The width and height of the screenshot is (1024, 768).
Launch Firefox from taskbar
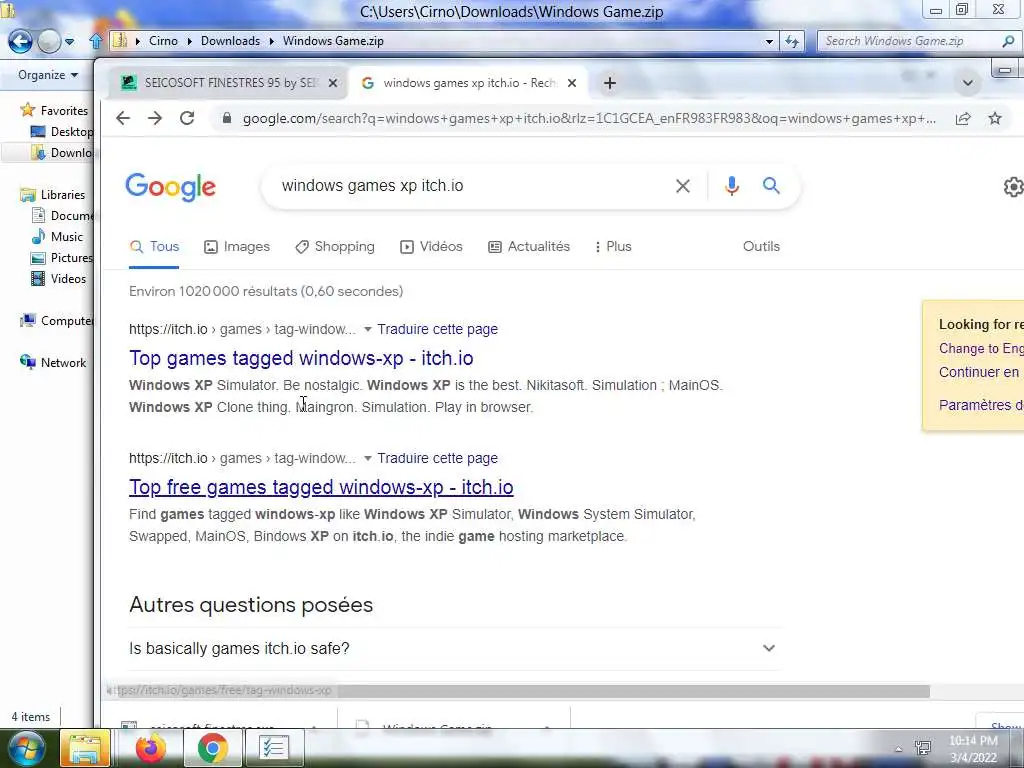(150, 748)
